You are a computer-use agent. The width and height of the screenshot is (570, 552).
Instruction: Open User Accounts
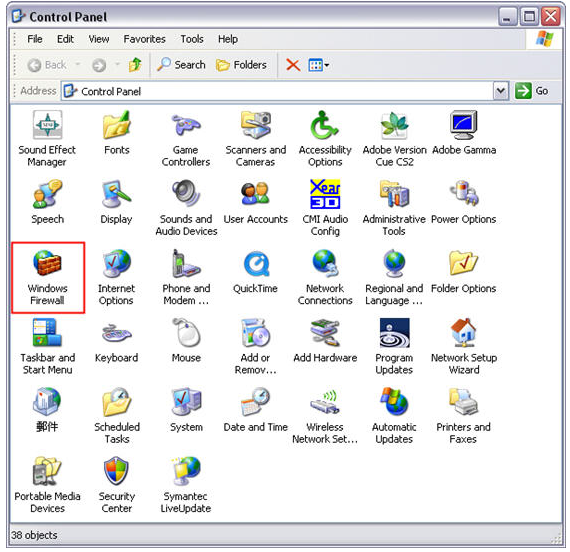pyautogui.click(x=256, y=203)
